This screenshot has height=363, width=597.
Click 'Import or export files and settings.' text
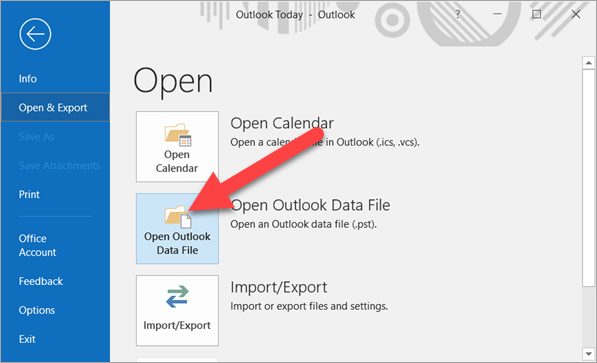[309, 306]
